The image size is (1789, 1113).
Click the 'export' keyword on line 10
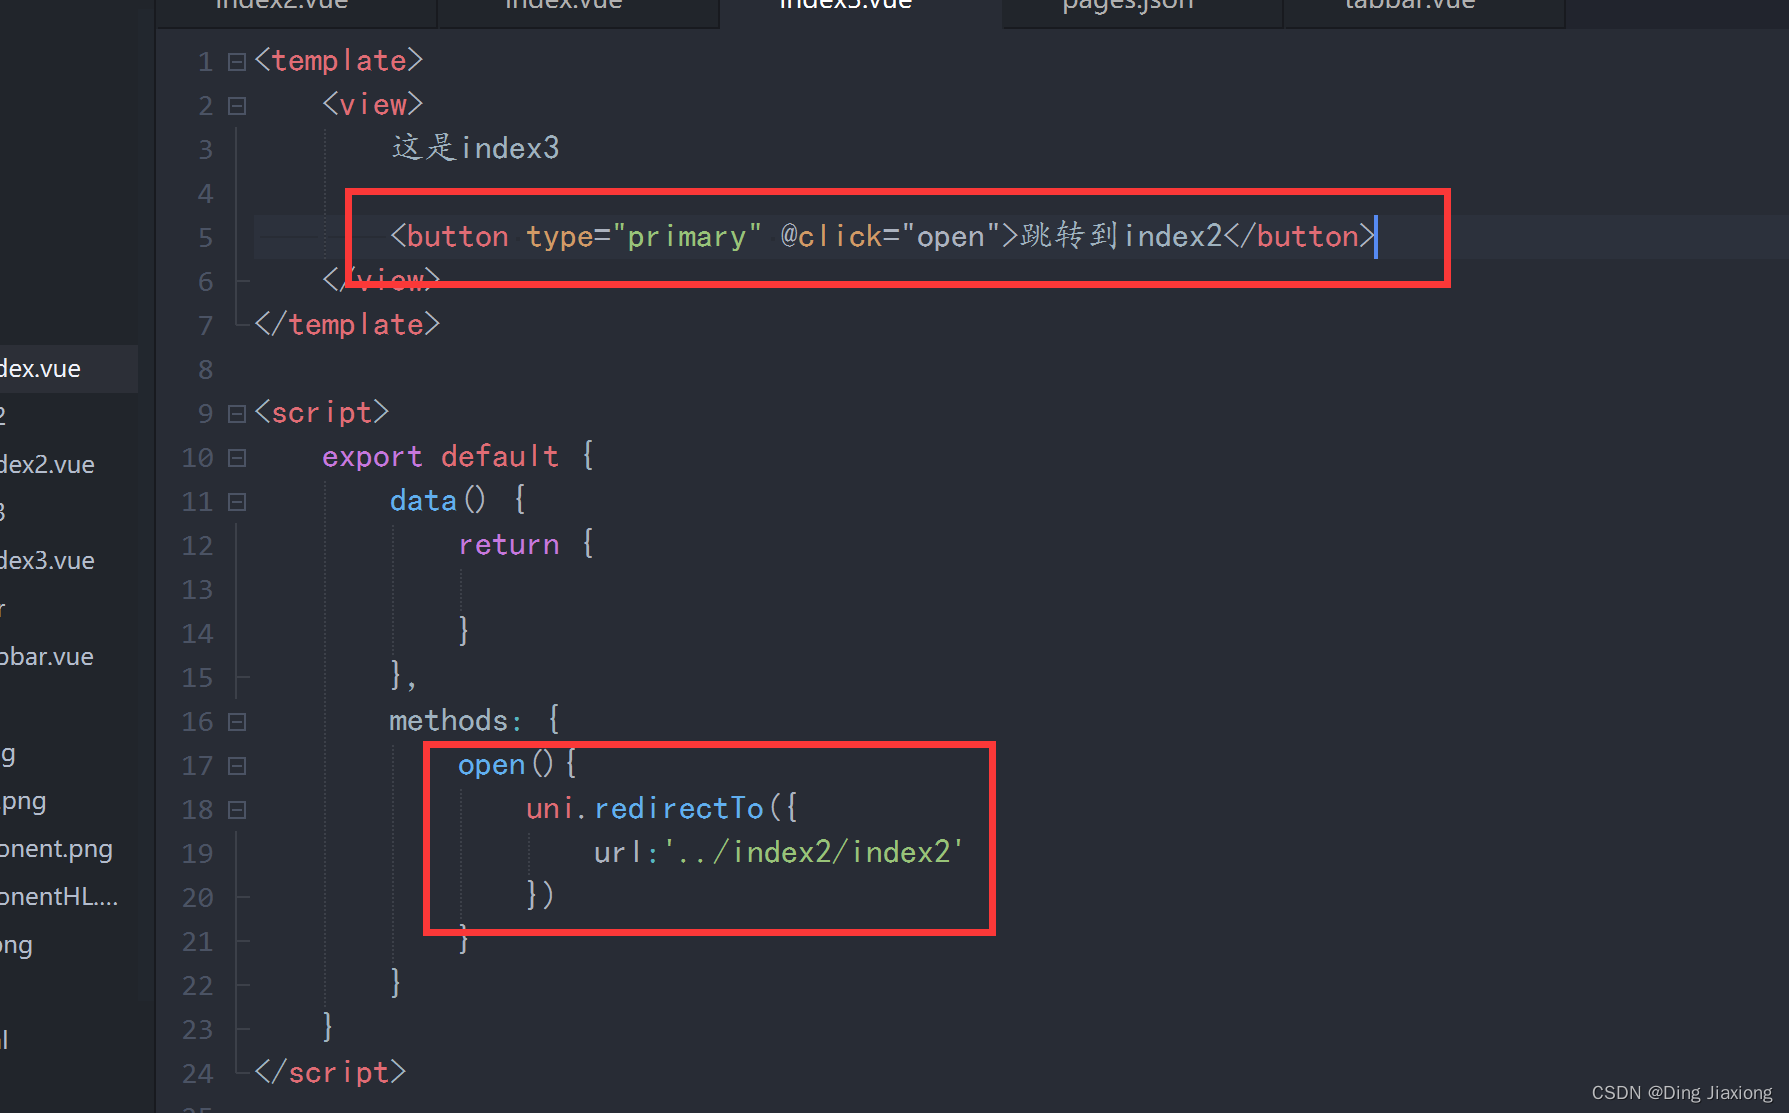(x=372, y=457)
